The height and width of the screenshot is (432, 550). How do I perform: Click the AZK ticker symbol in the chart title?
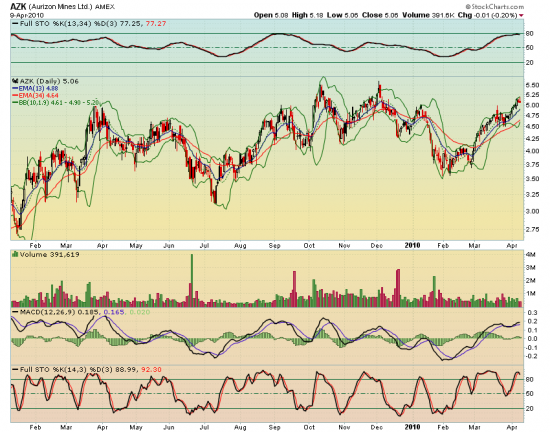[x=18, y=6]
